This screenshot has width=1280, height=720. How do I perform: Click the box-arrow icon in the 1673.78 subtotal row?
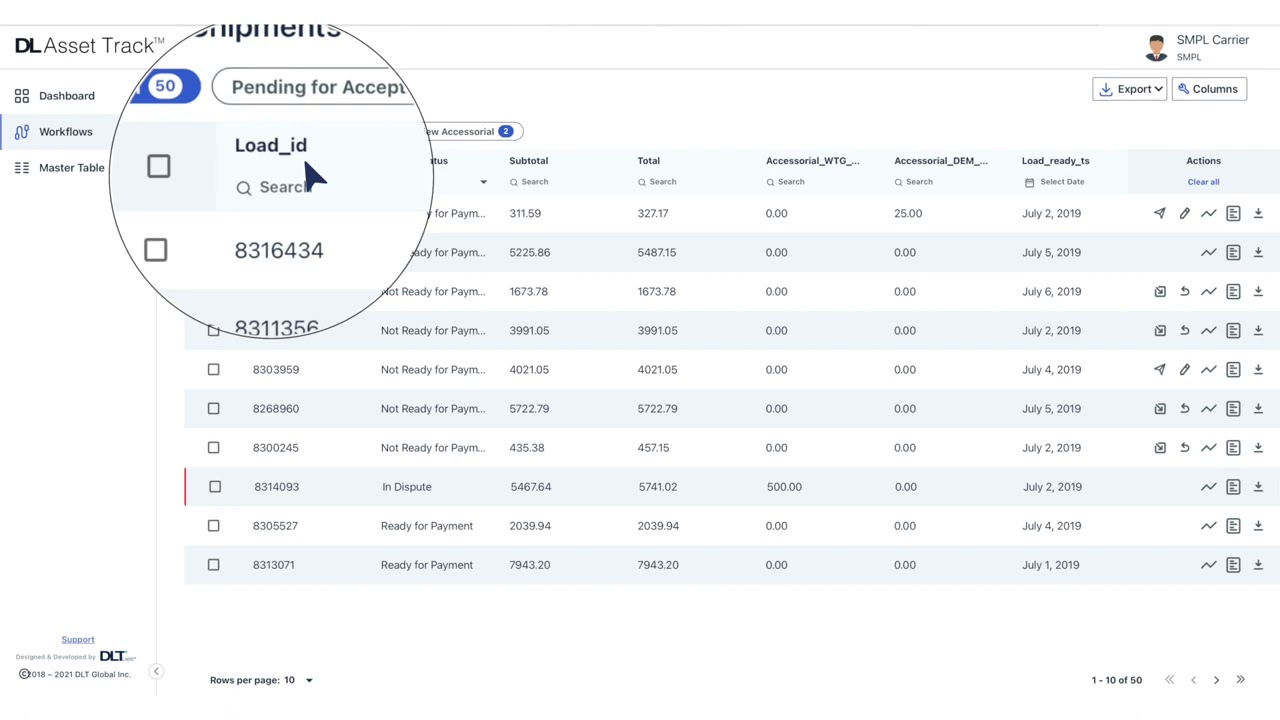coord(1160,291)
